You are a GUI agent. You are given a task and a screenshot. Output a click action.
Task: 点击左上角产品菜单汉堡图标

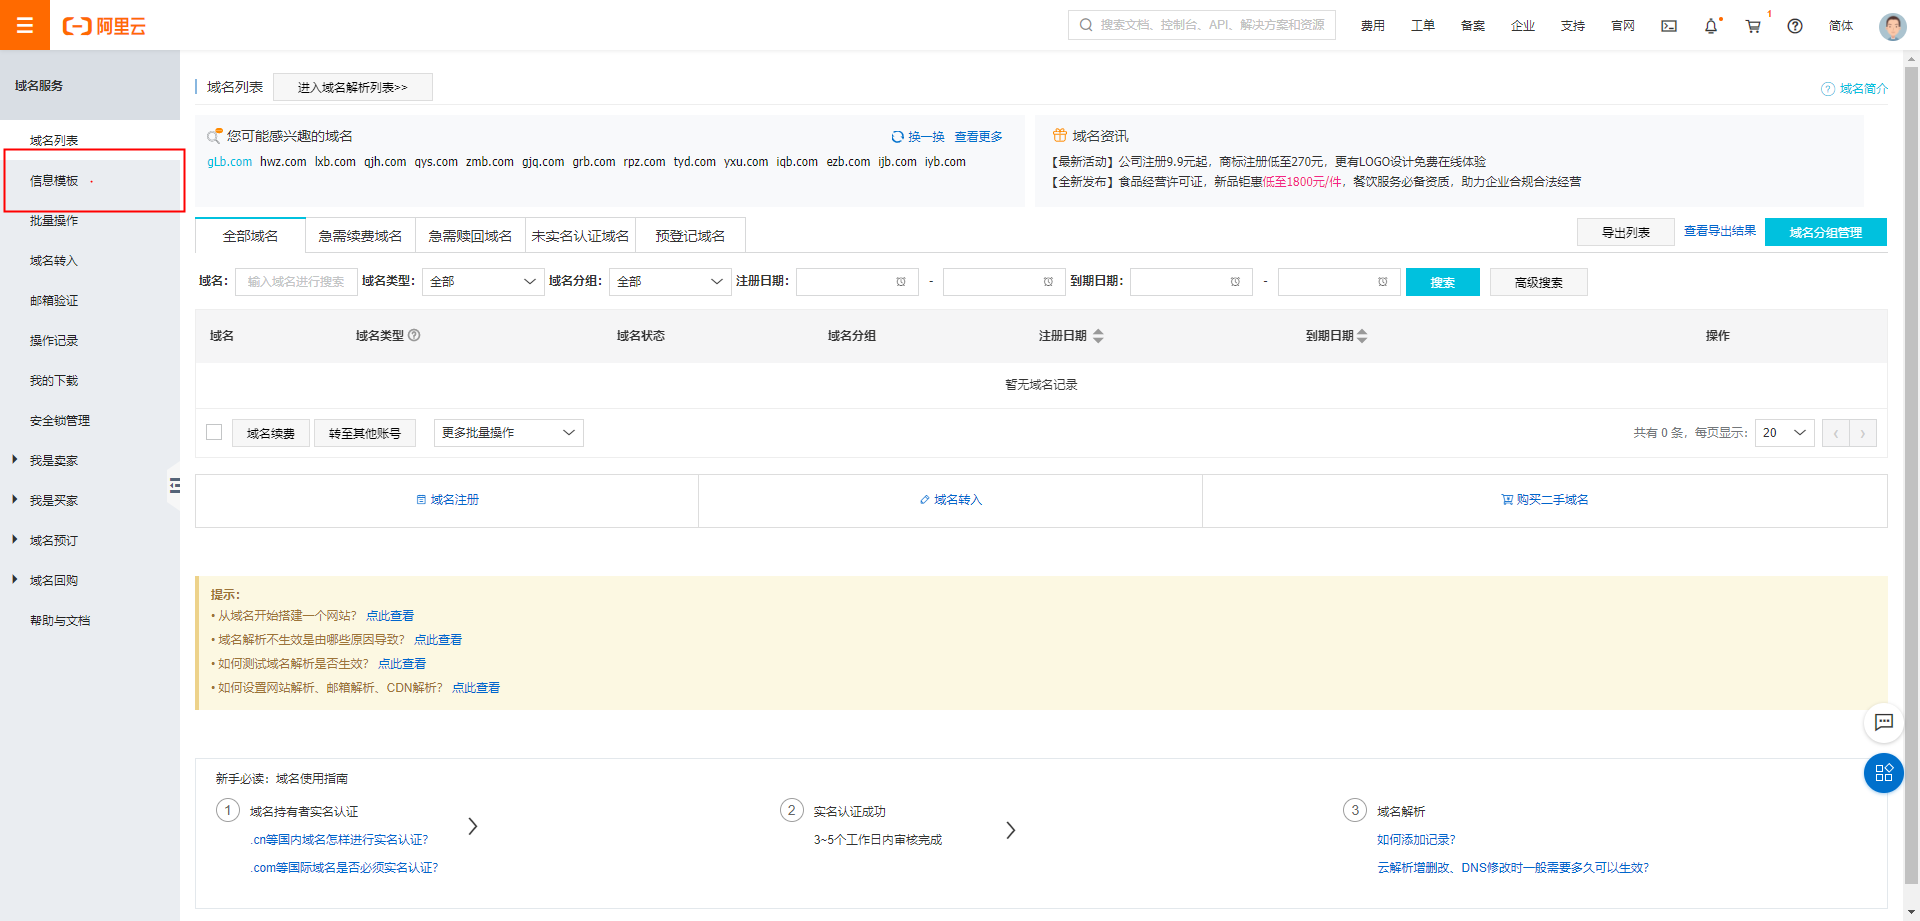tap(25, 25)
